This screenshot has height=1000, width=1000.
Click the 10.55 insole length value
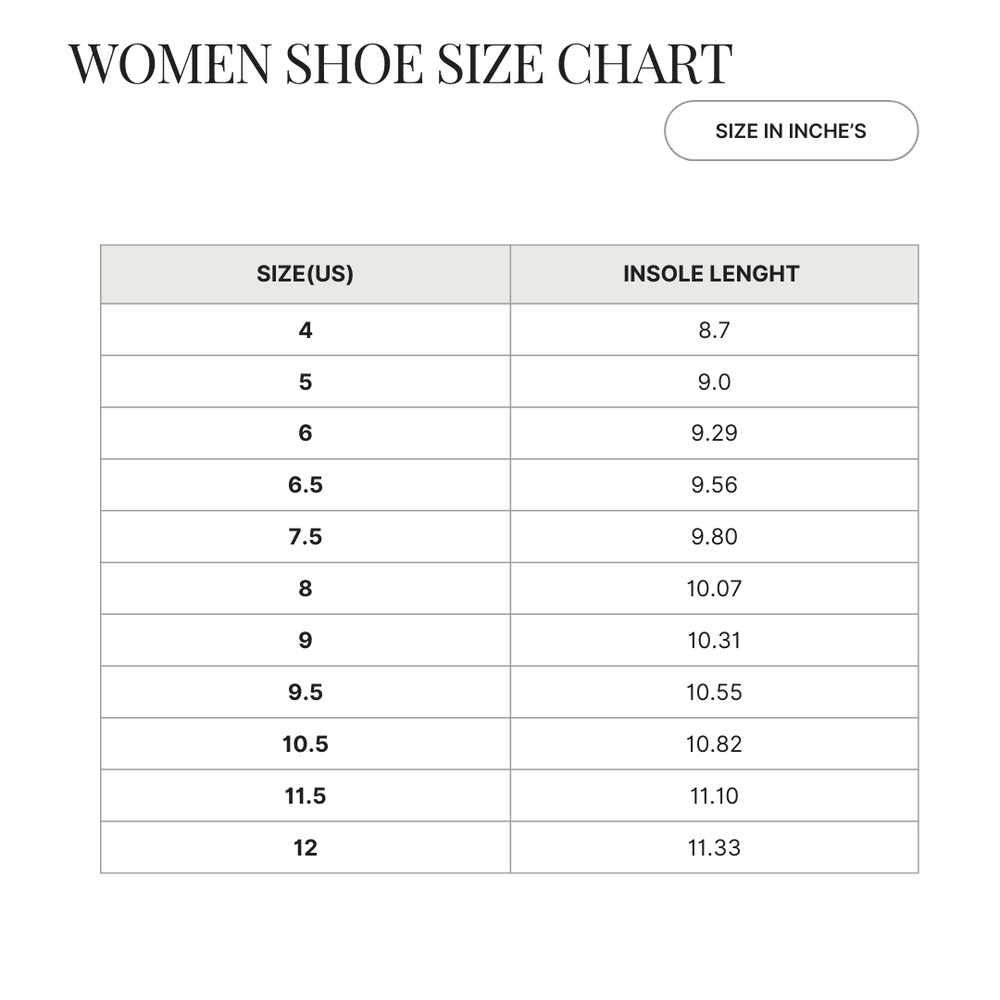[714, 692]
